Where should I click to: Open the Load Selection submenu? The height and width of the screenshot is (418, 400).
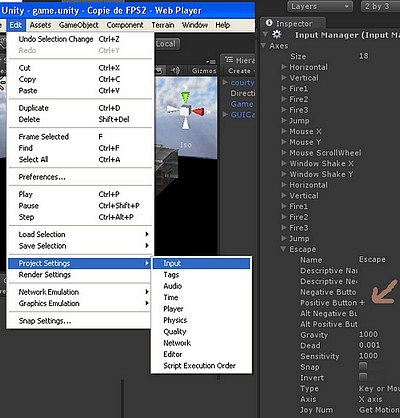coord(80,234)
